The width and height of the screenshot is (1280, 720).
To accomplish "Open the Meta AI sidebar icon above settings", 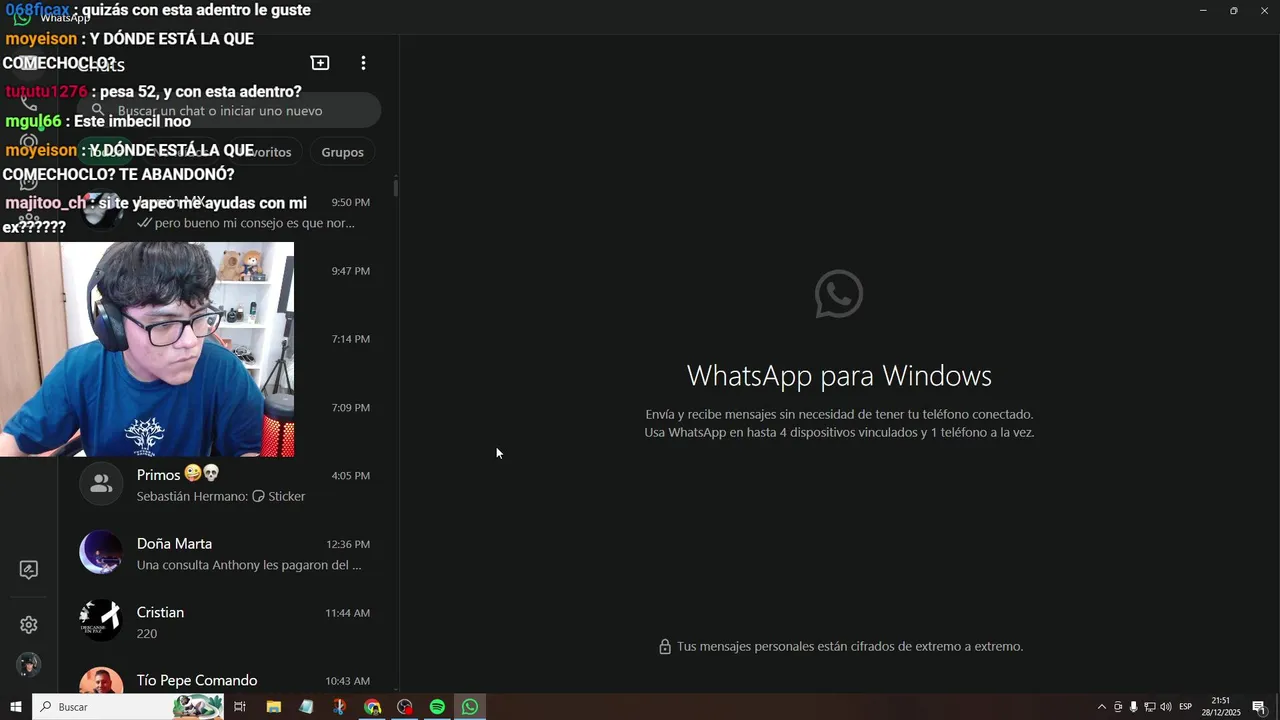I will coord(29,570).
